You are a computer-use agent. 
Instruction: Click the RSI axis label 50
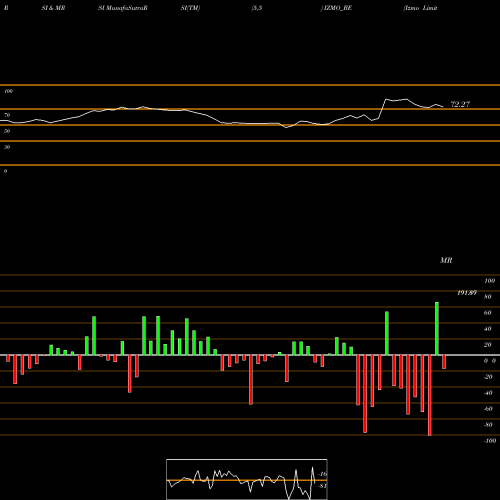(x=7, y=131)
